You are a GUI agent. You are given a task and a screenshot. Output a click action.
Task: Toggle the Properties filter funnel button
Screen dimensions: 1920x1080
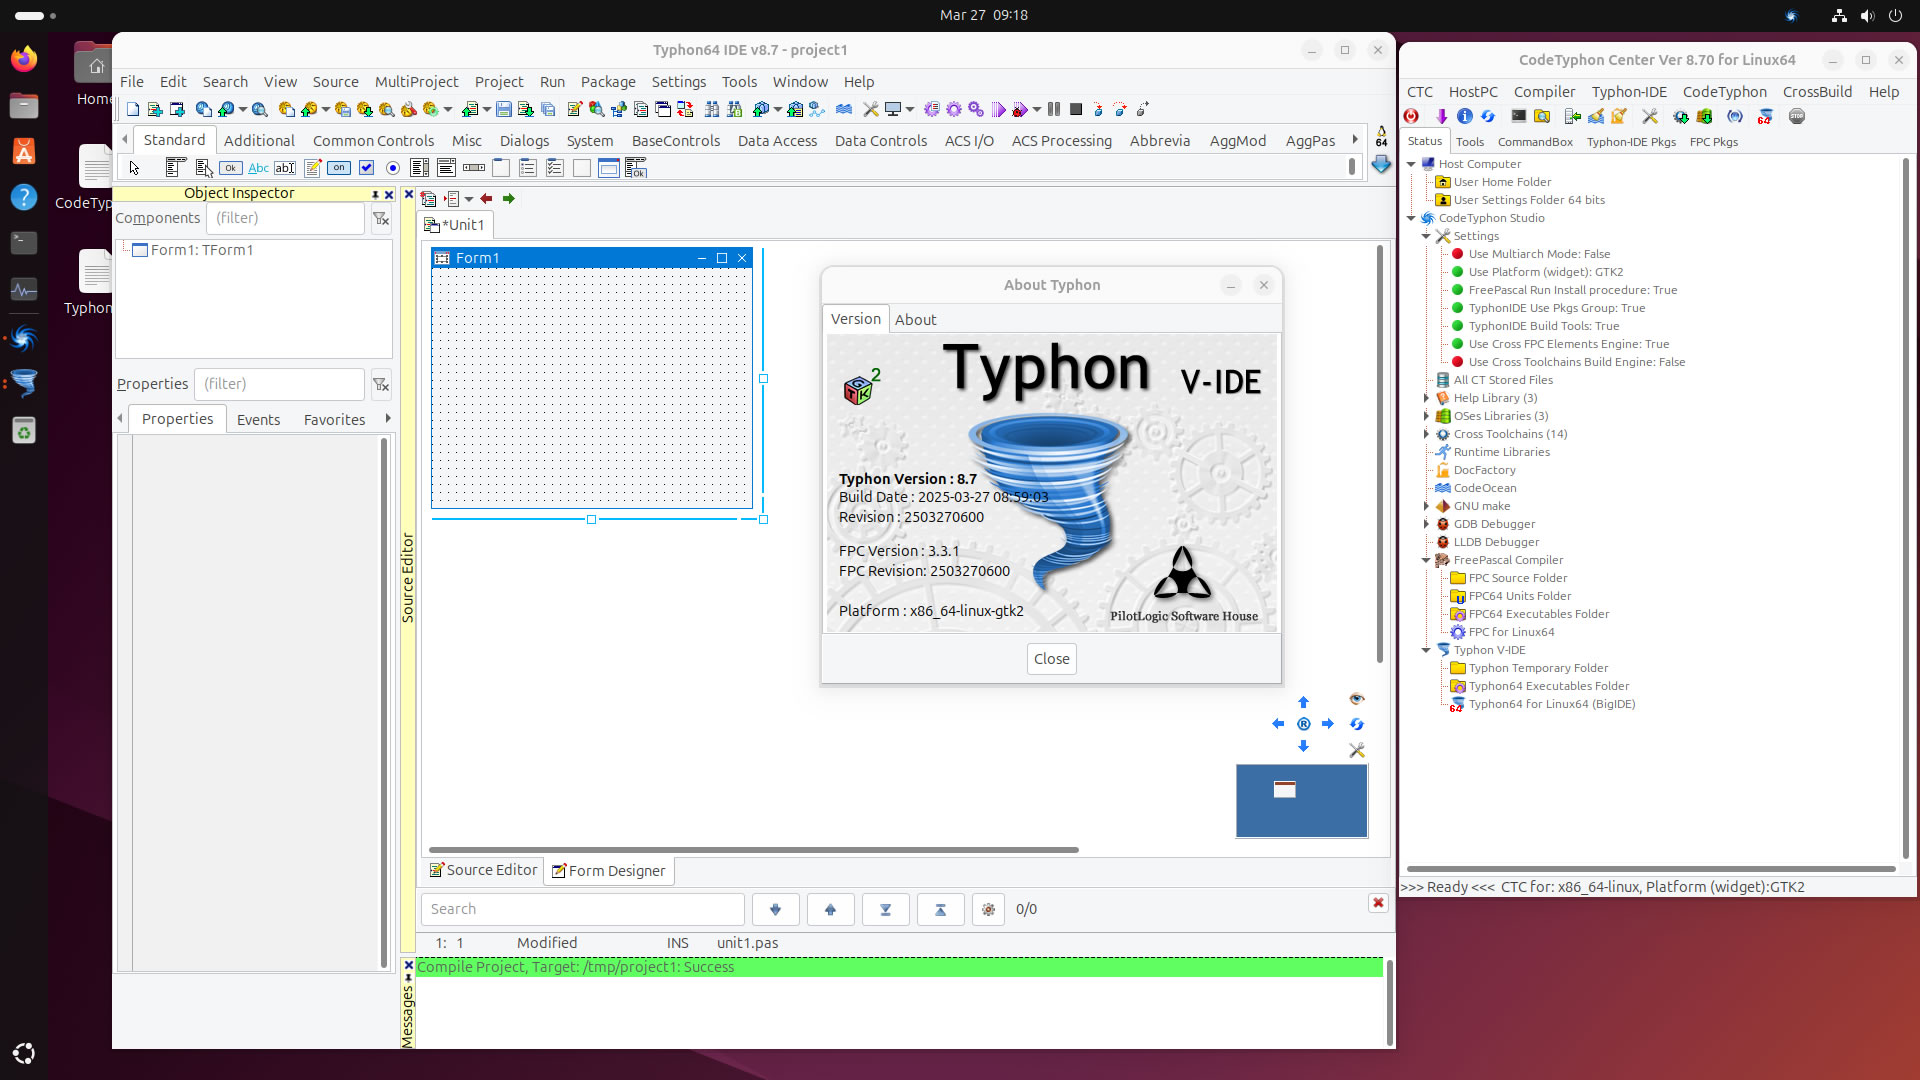(381, 384)
